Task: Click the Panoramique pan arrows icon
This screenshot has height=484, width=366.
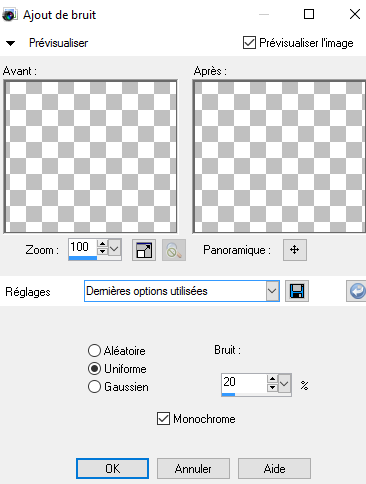Action: [x=295, y=250]
